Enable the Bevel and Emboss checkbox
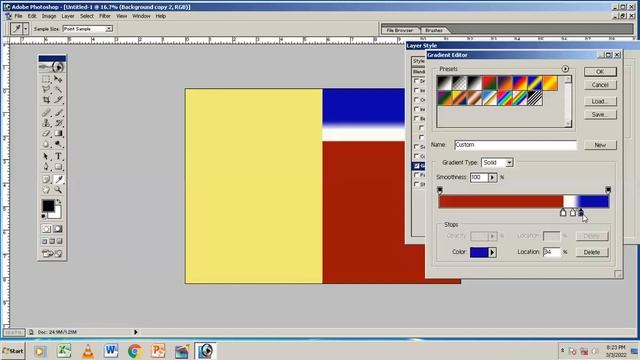 click(x=416, y=118)
